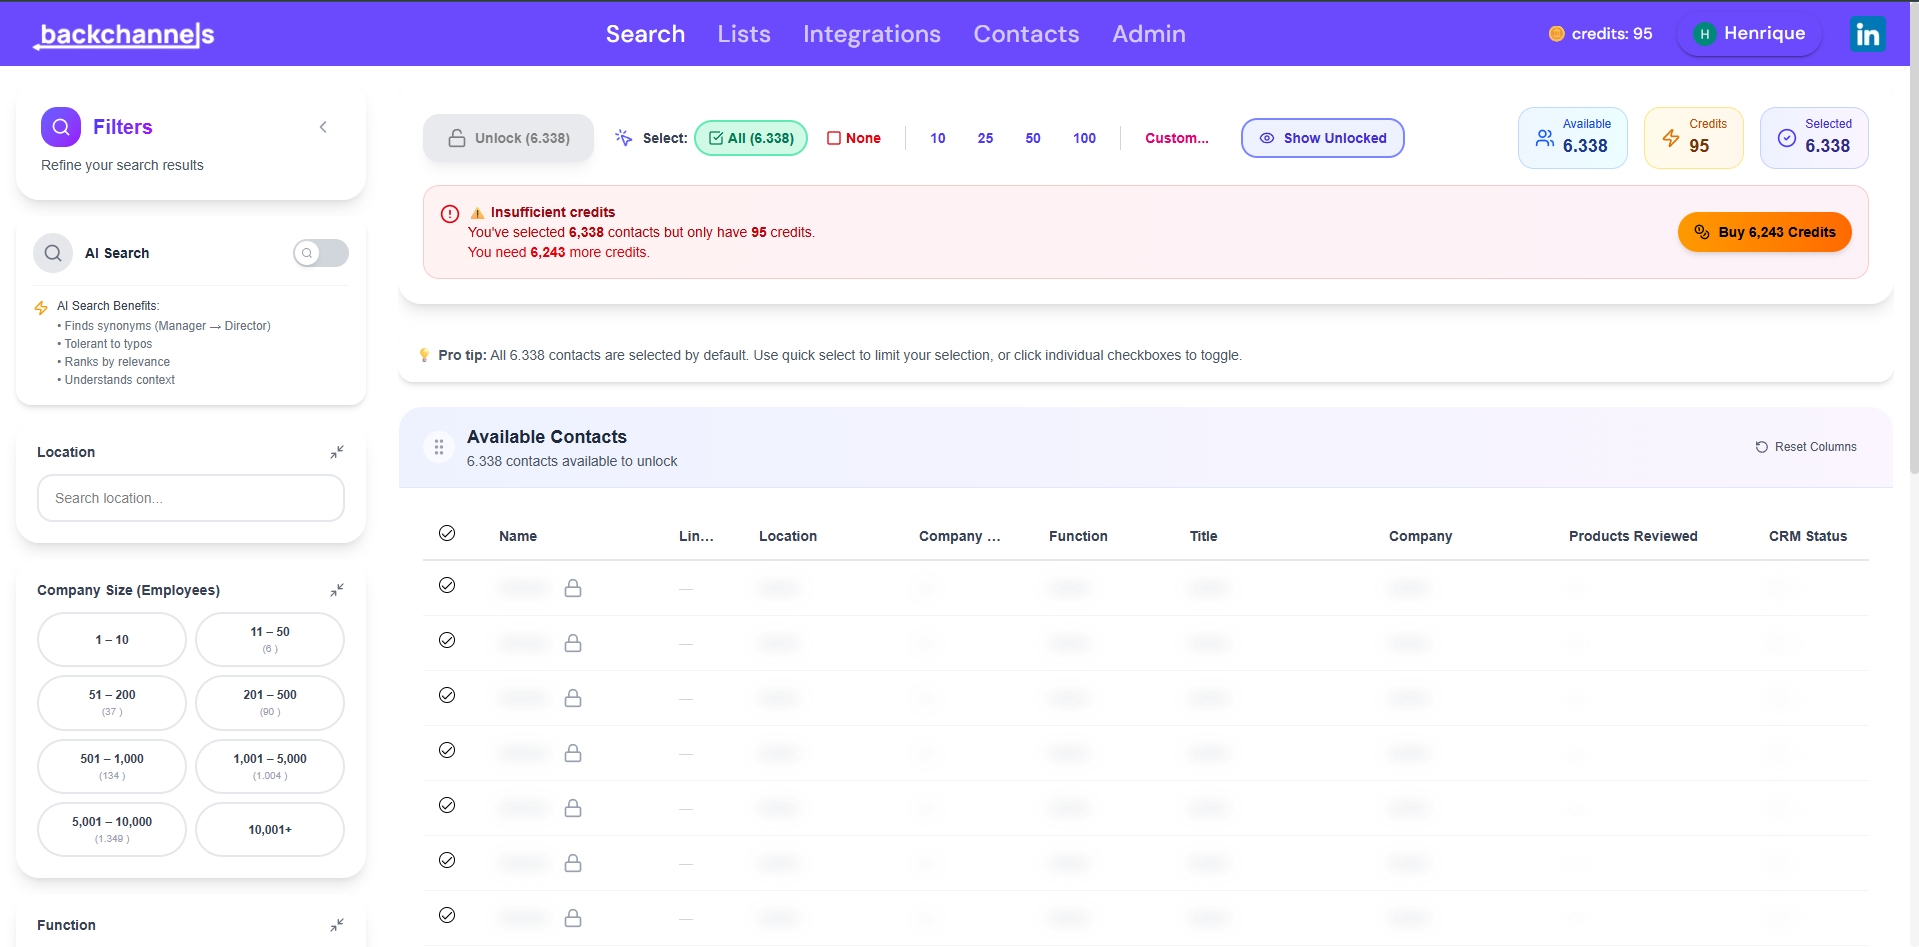Screen dimensions: 1919x947
Task: Uncheck the first contact row checkbox
Action: (x=447, y=585)
